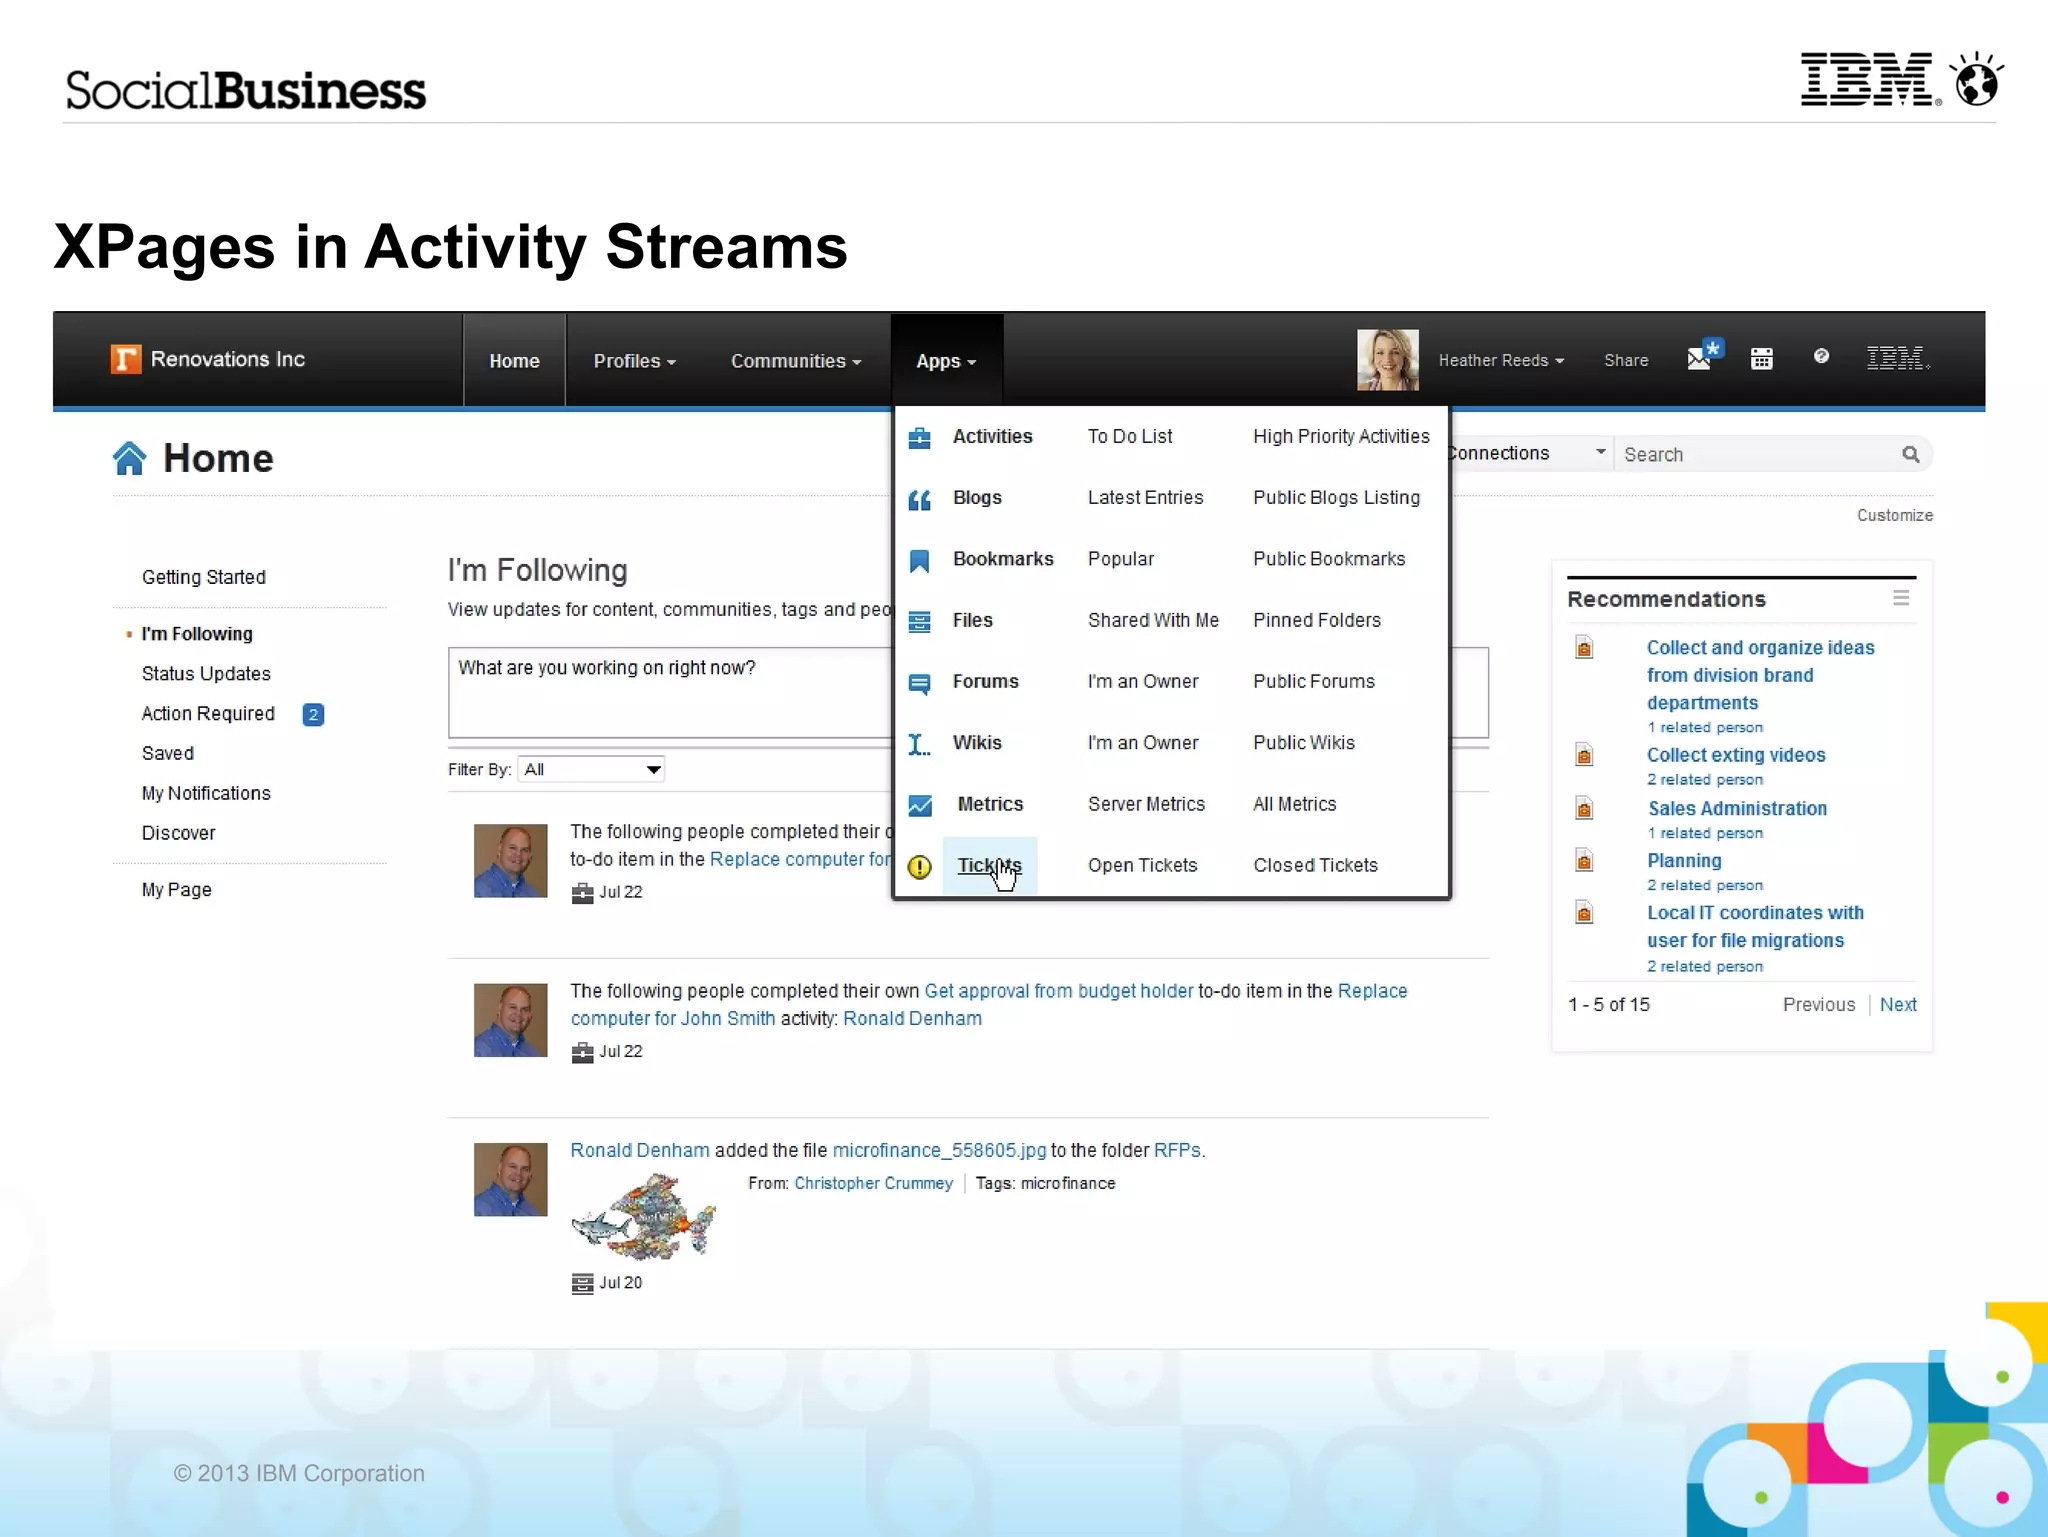Select Home in navigation bar

tap(514, 361)
